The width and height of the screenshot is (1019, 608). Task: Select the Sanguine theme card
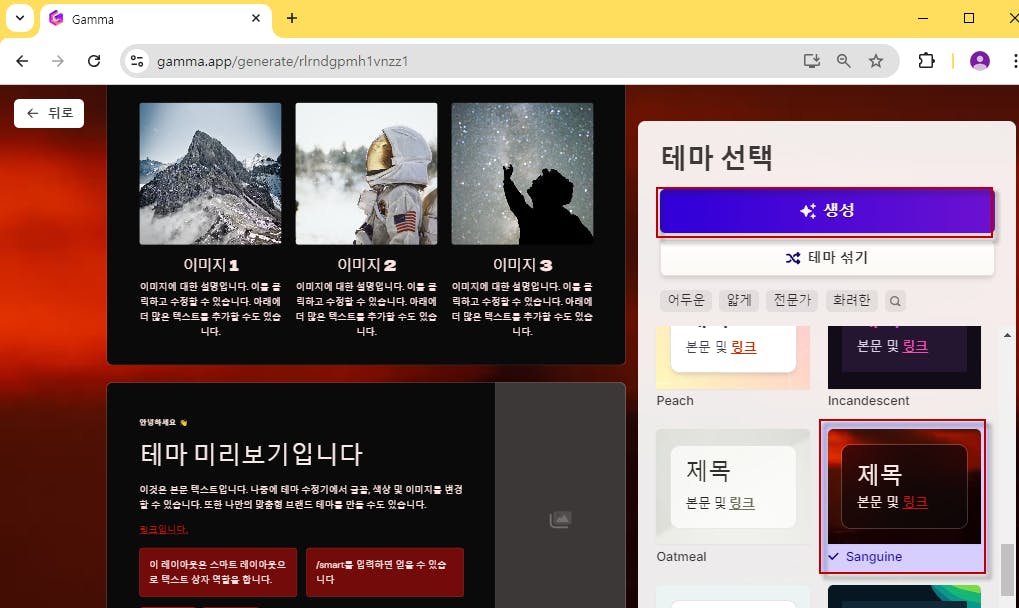pyautogui.click(x=903, y=496)
